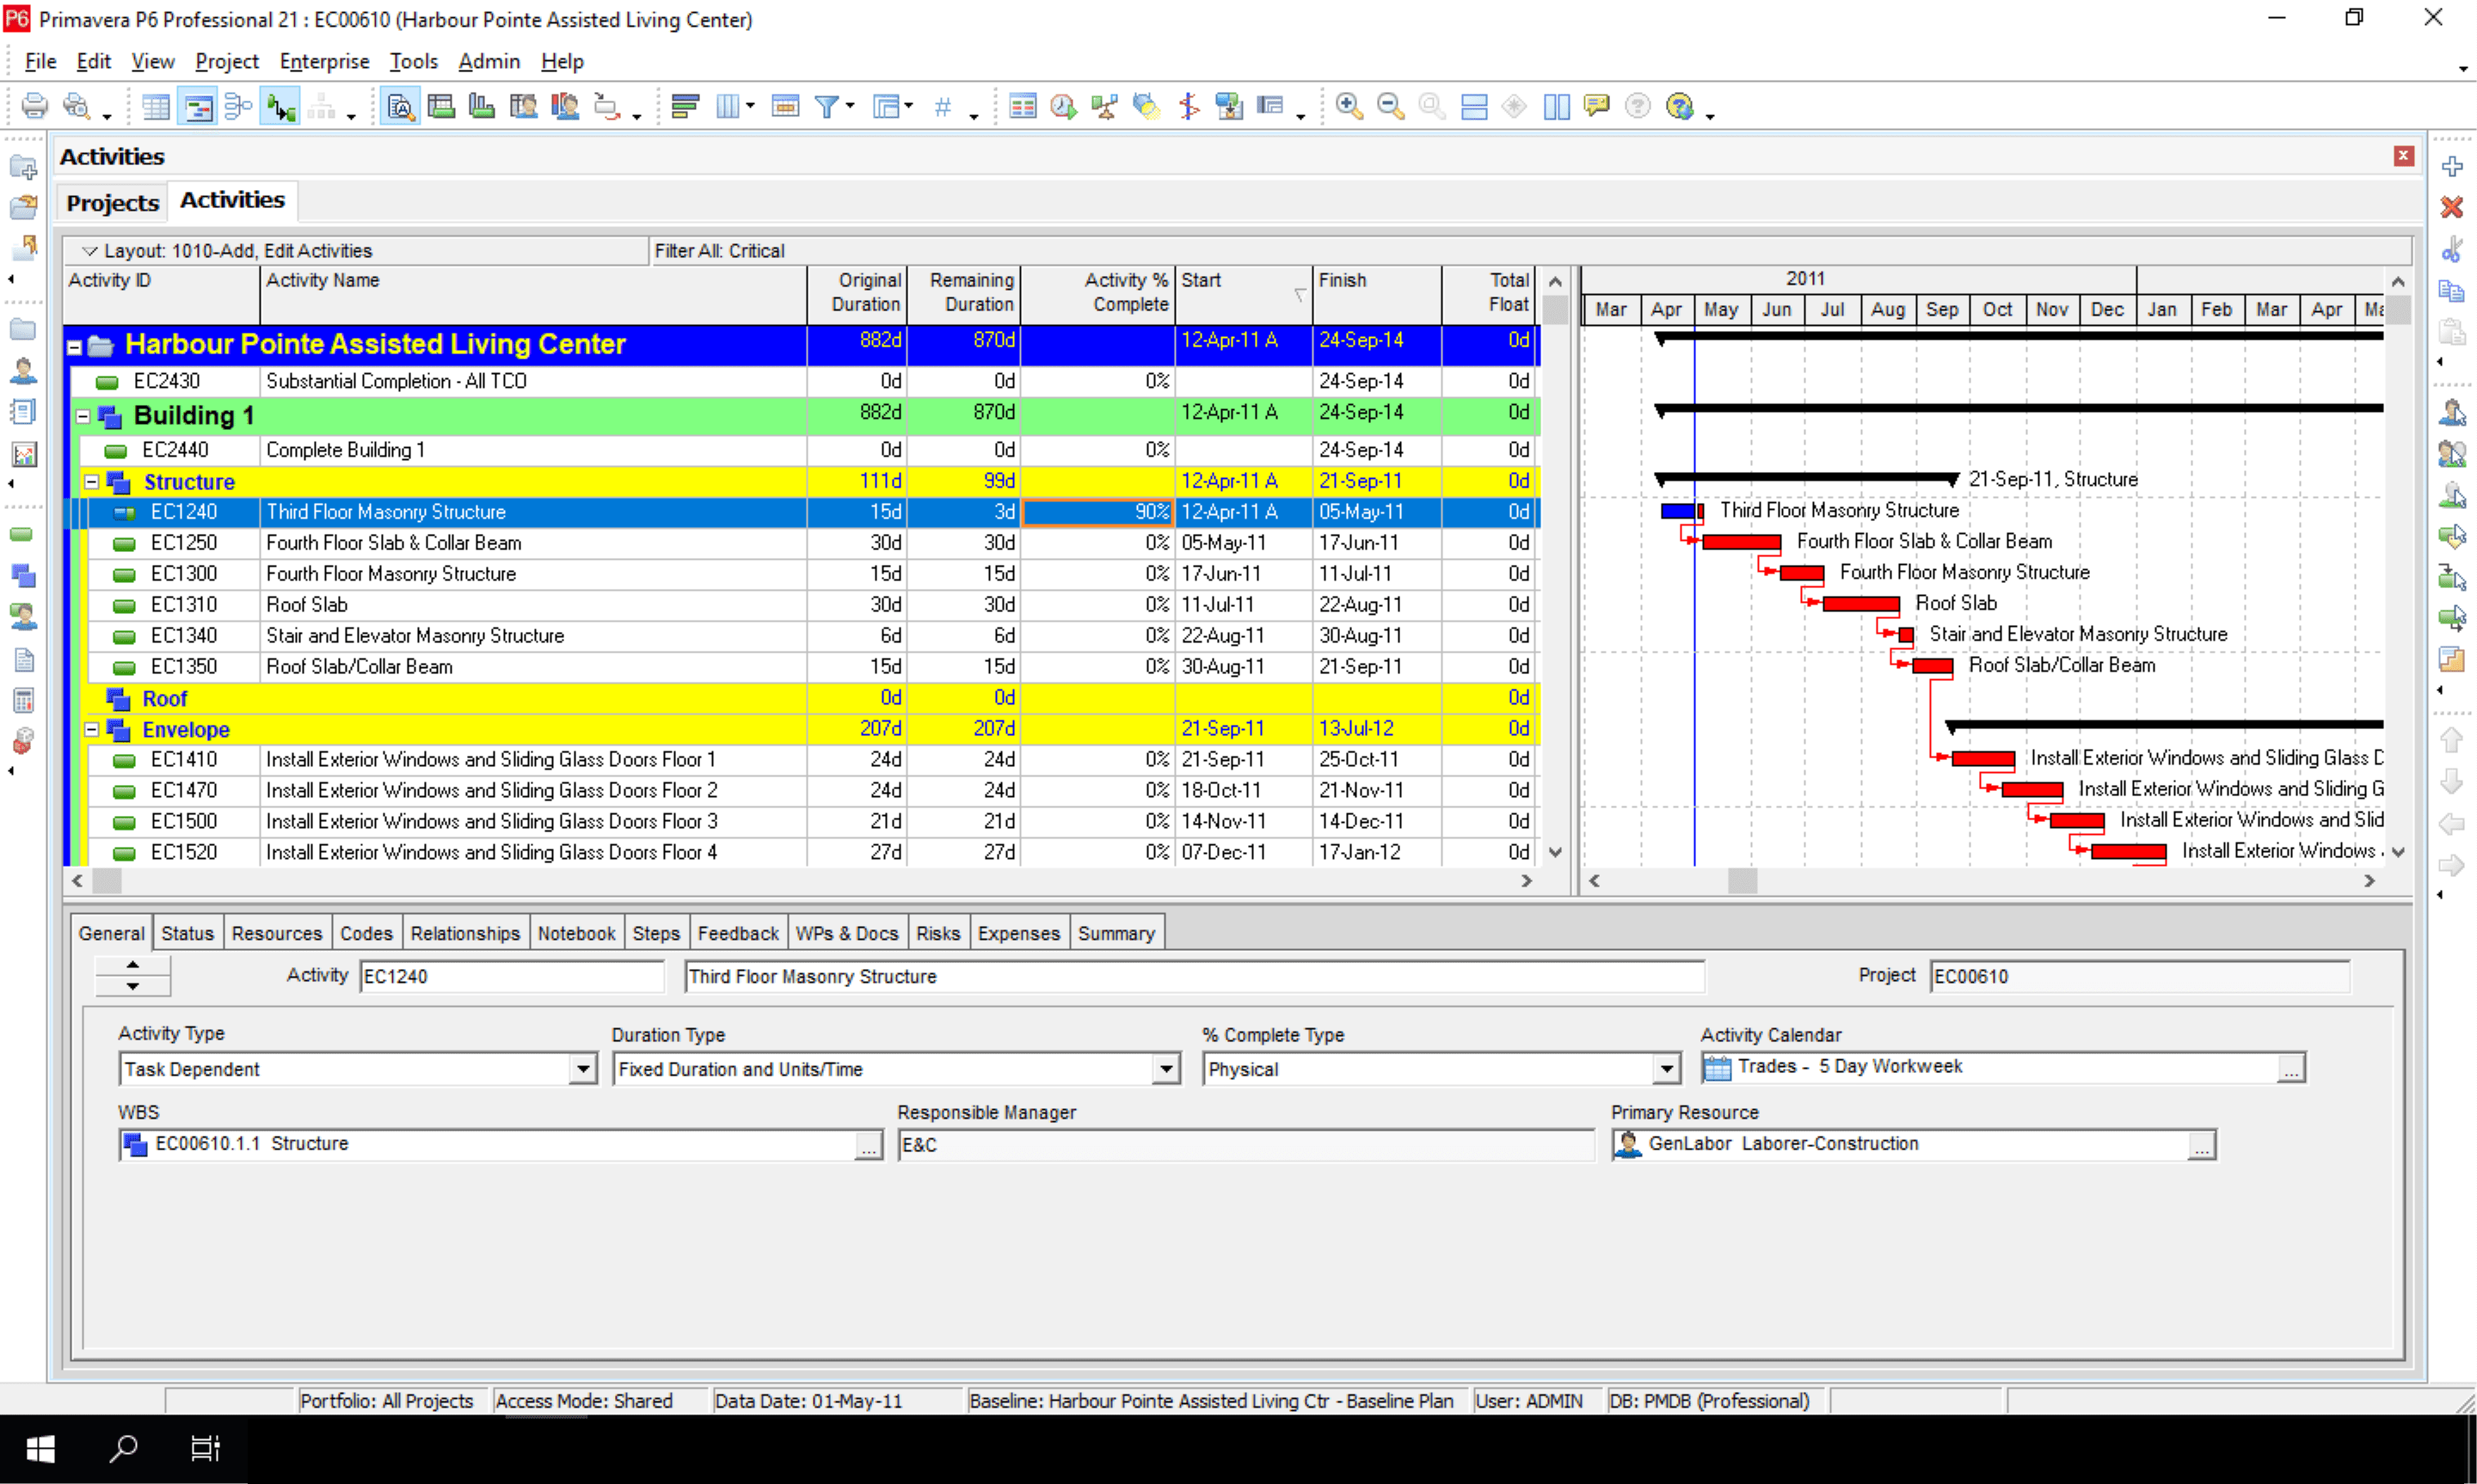This screenshot has width=2477, height=1484.
Task: Collapse Harbour Pointe project group
Action: click(74, 347)
